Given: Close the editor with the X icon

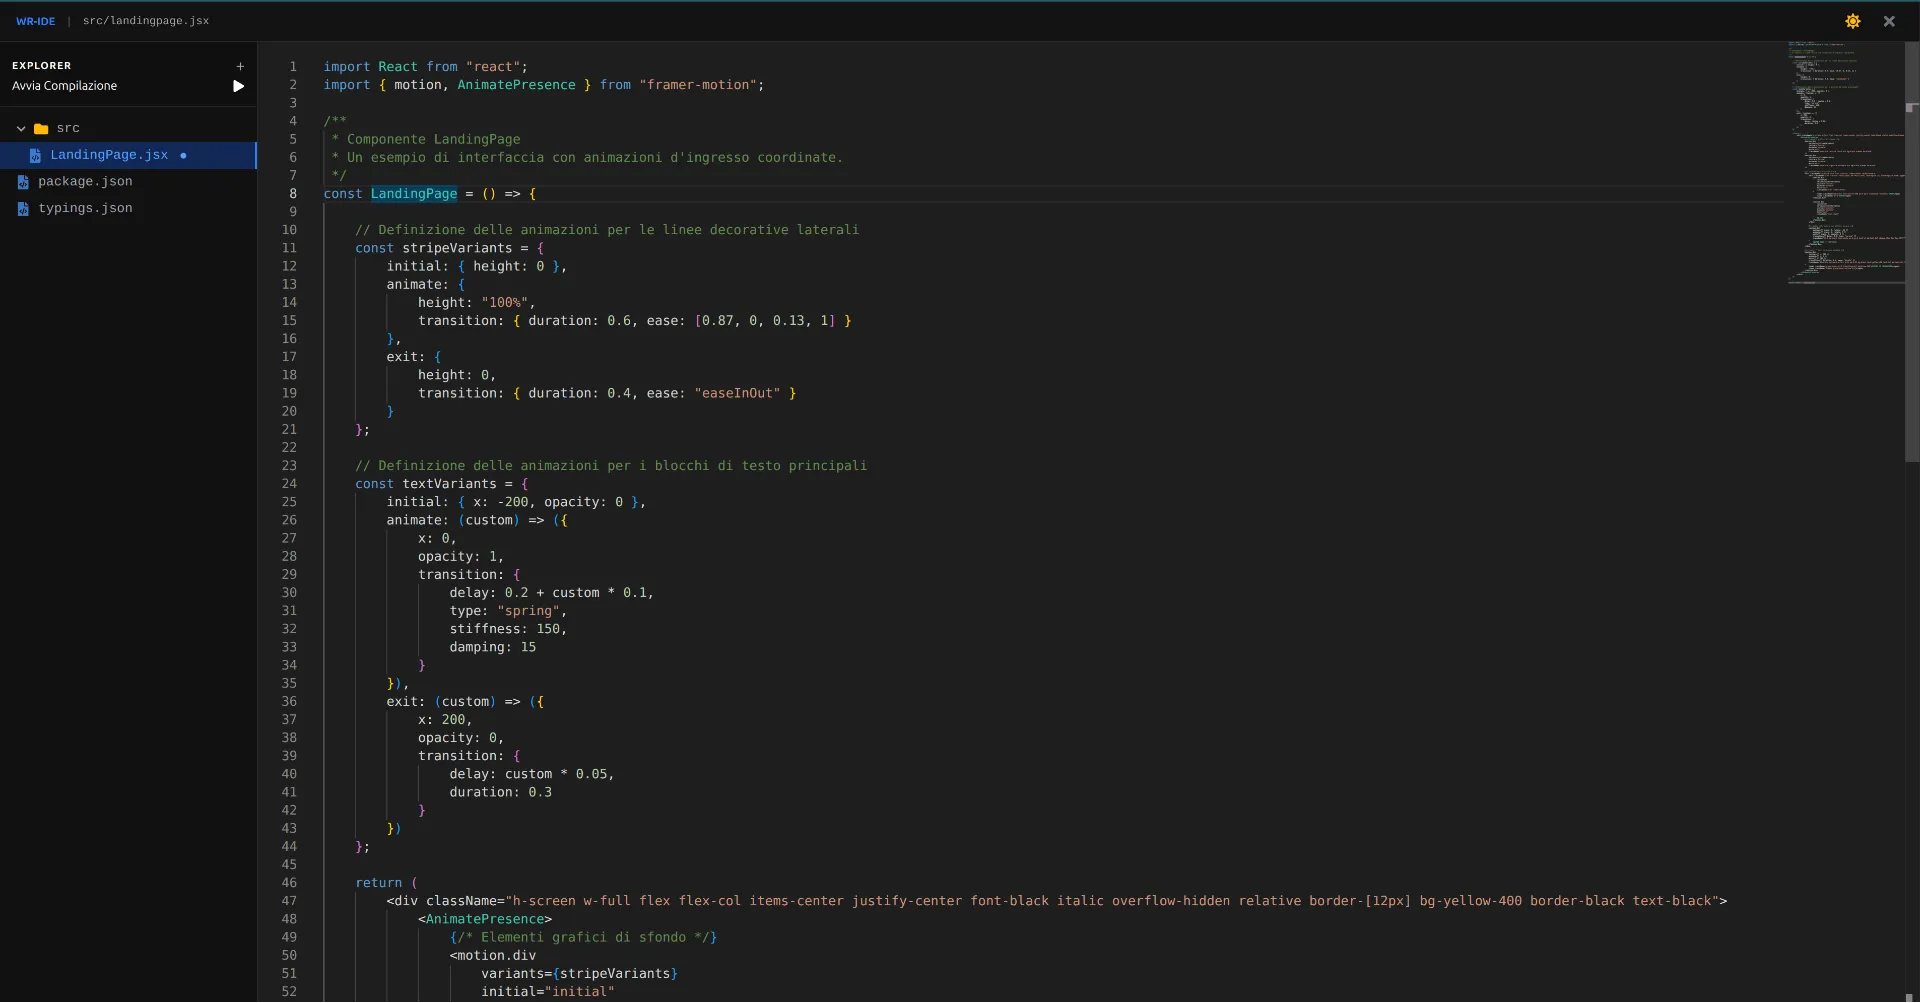Looking at the screenshot, I should [1889, 21].
